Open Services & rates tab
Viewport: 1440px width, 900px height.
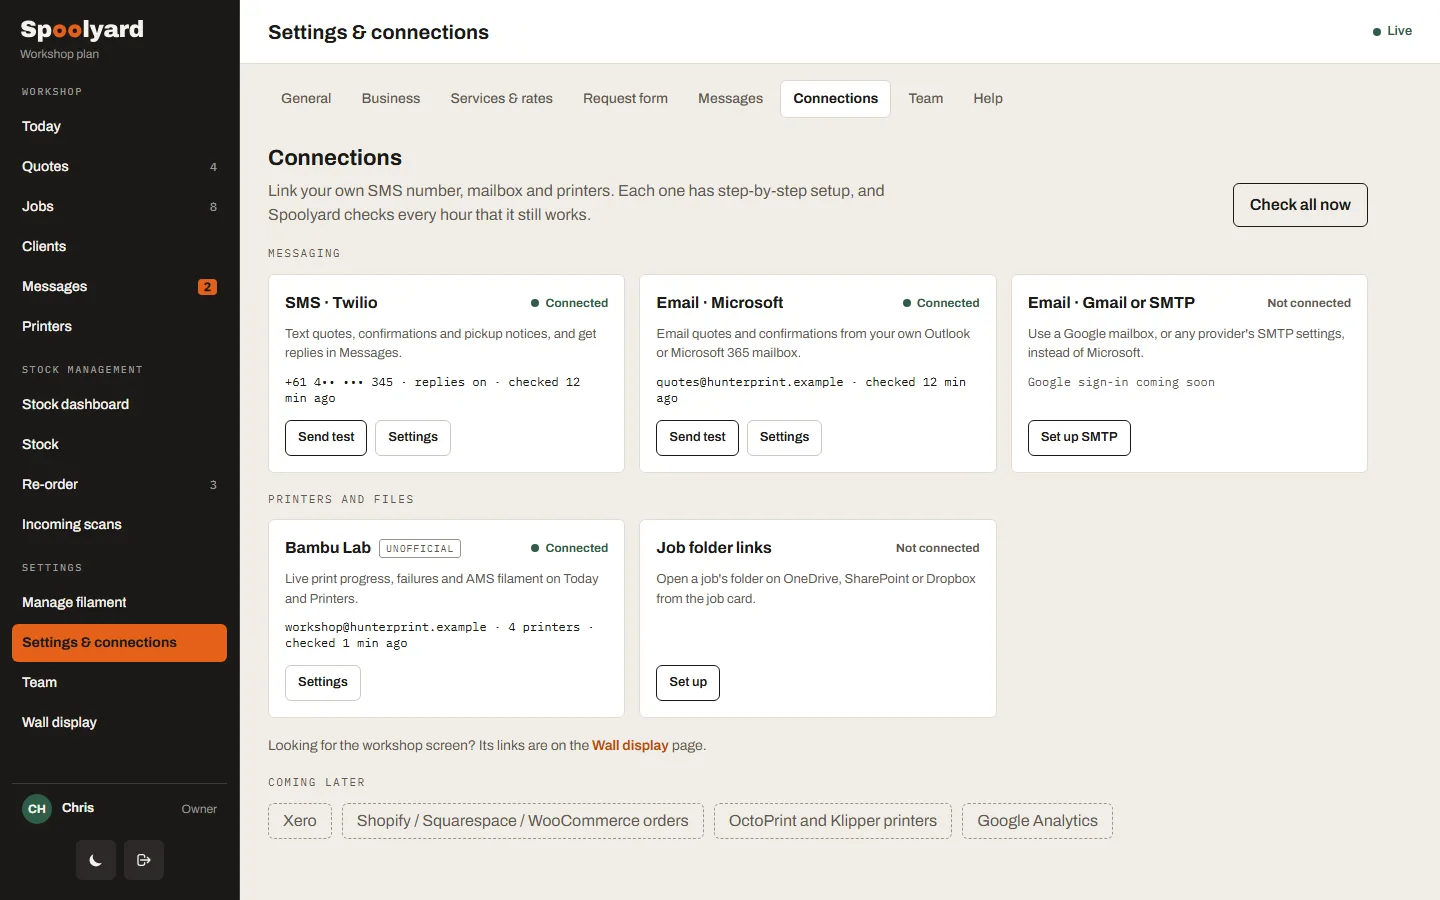click(502, 99)
